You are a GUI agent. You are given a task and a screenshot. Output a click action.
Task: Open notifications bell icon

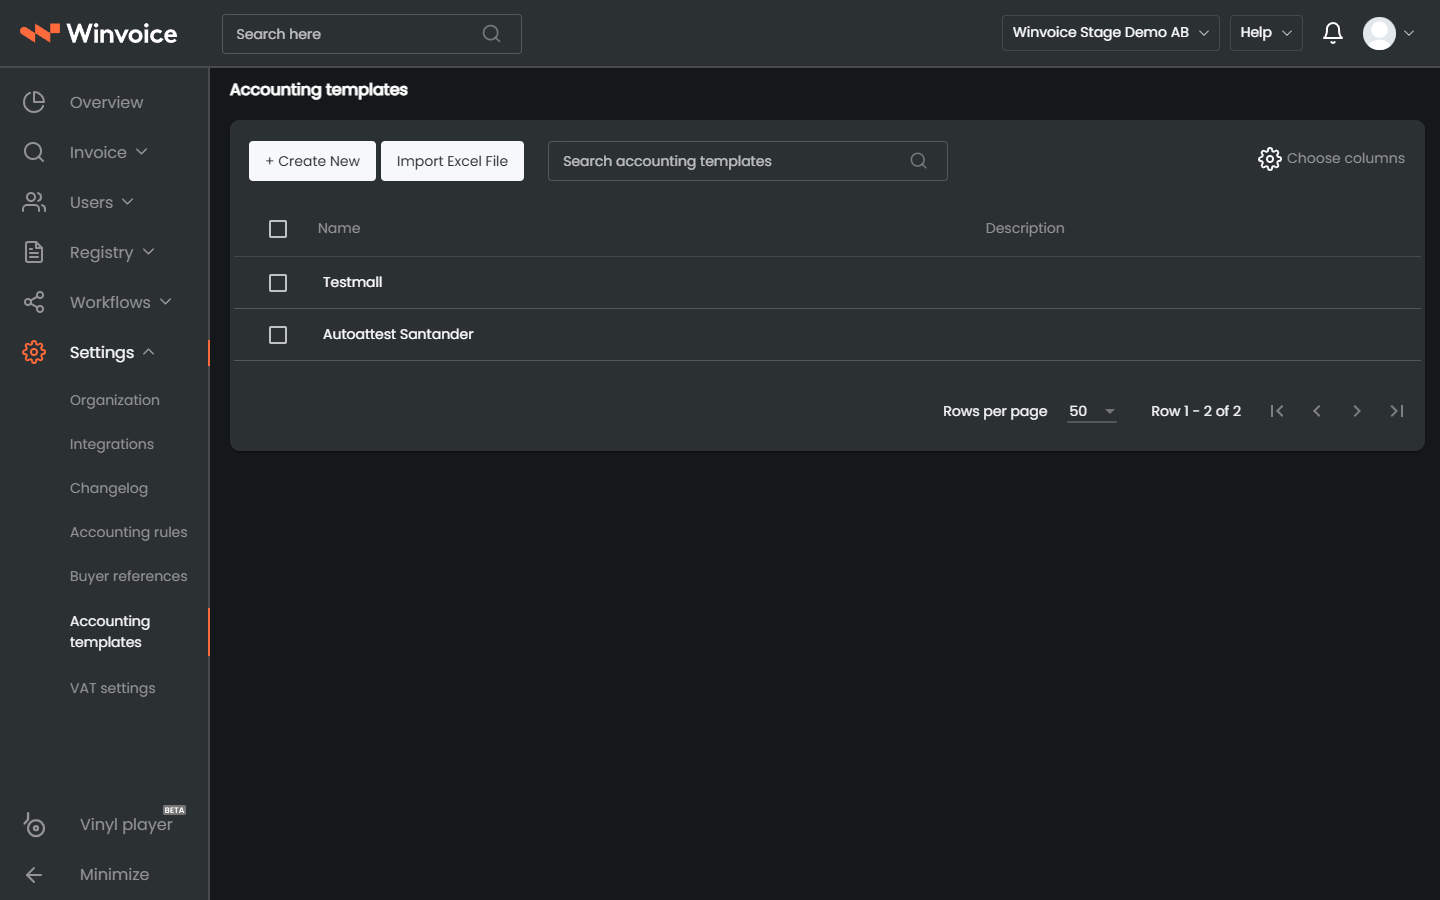point(1332,33)
